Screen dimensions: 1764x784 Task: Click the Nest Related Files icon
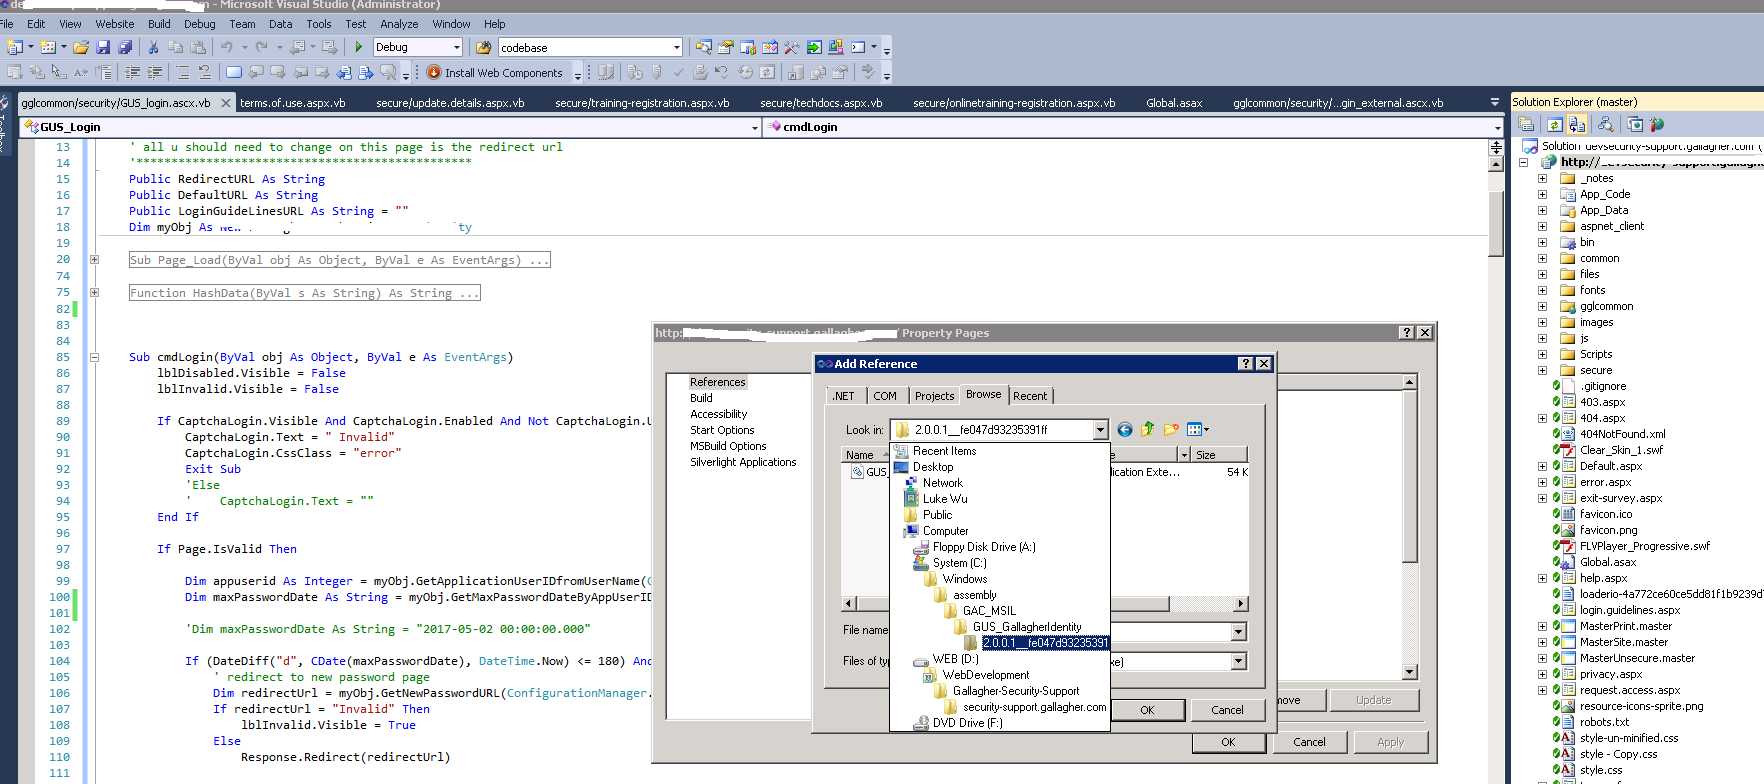[x=1577, y=124]
